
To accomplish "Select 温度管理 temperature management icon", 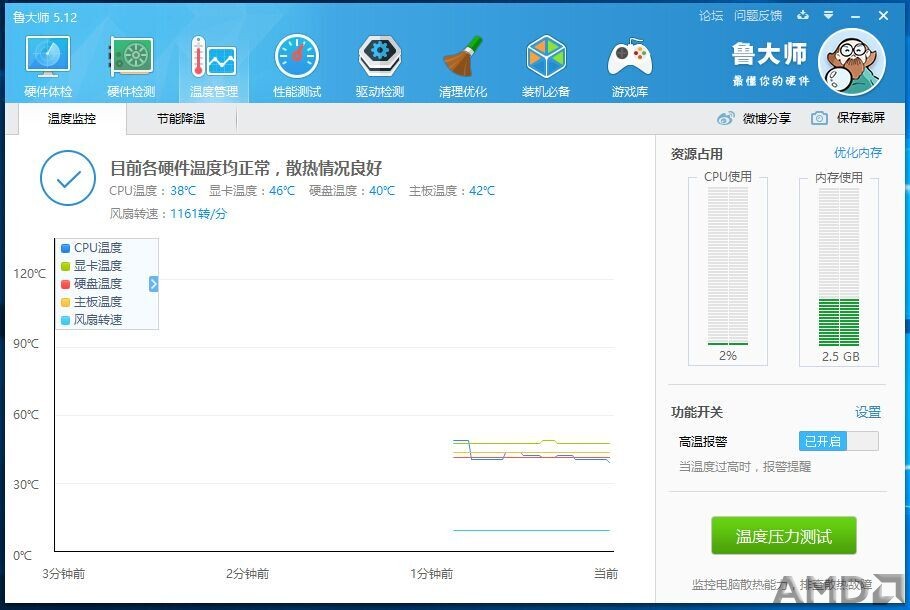I will coord(214,57).
